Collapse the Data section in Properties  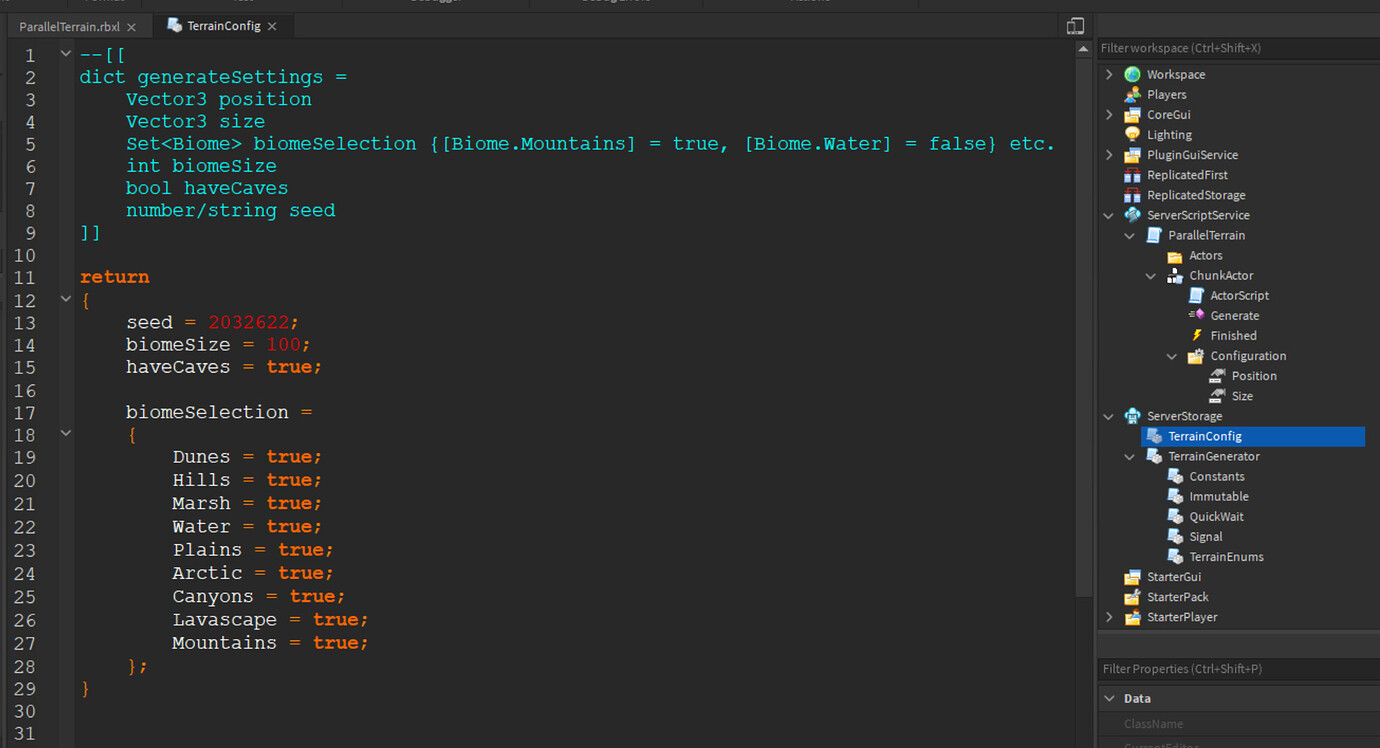(x=1109, y=699)
